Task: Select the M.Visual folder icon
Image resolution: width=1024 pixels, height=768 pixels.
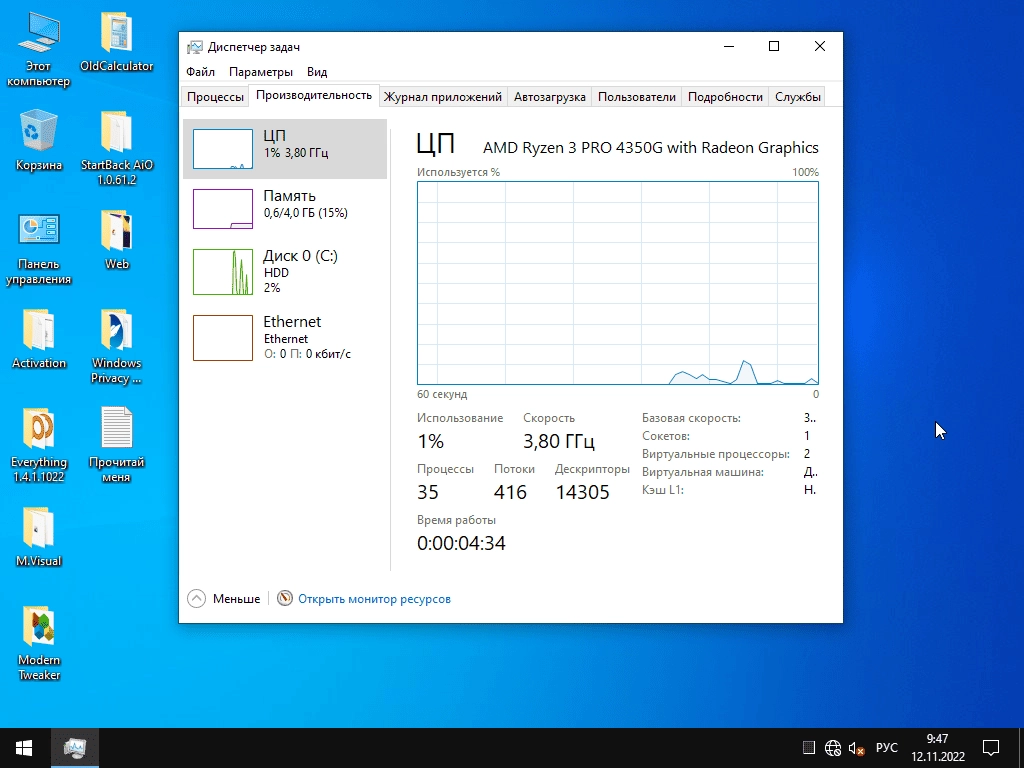Action: tap(39, 537)
